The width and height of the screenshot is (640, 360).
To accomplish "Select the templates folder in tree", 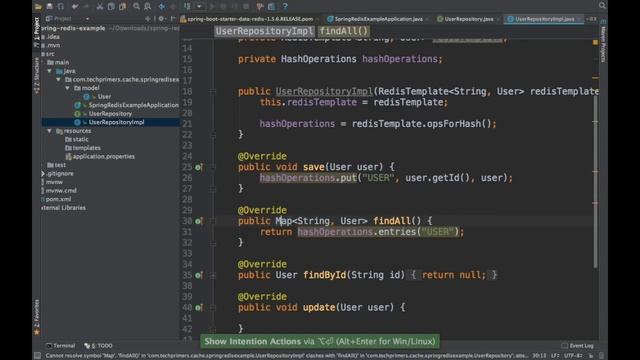I will point(83,148).
